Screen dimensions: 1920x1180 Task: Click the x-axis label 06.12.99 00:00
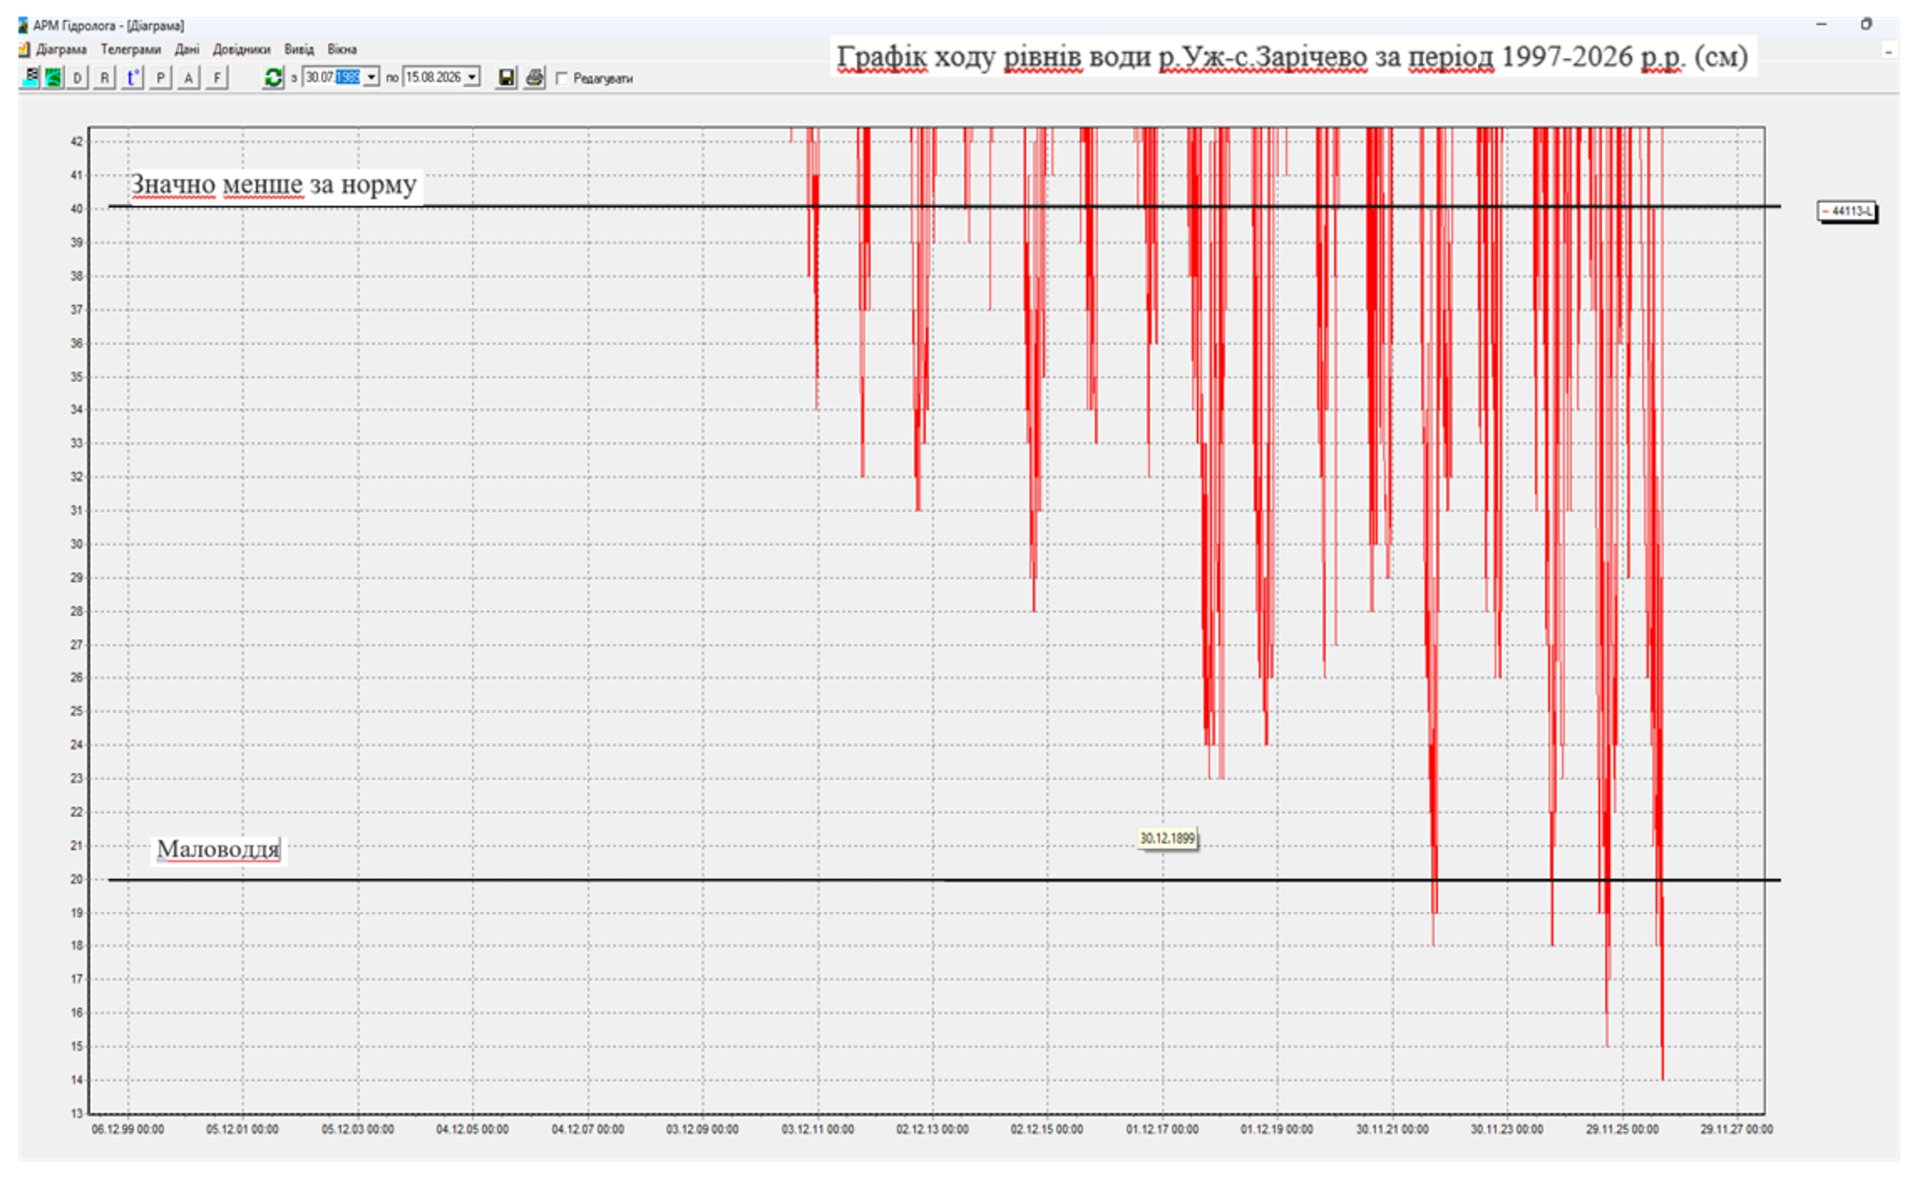[x=128, y=1129]
